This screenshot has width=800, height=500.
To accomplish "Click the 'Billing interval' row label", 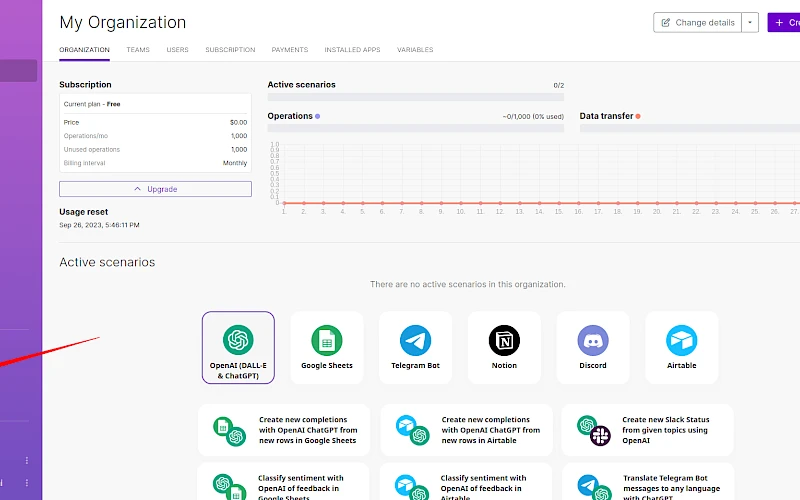I will [84, 163].
